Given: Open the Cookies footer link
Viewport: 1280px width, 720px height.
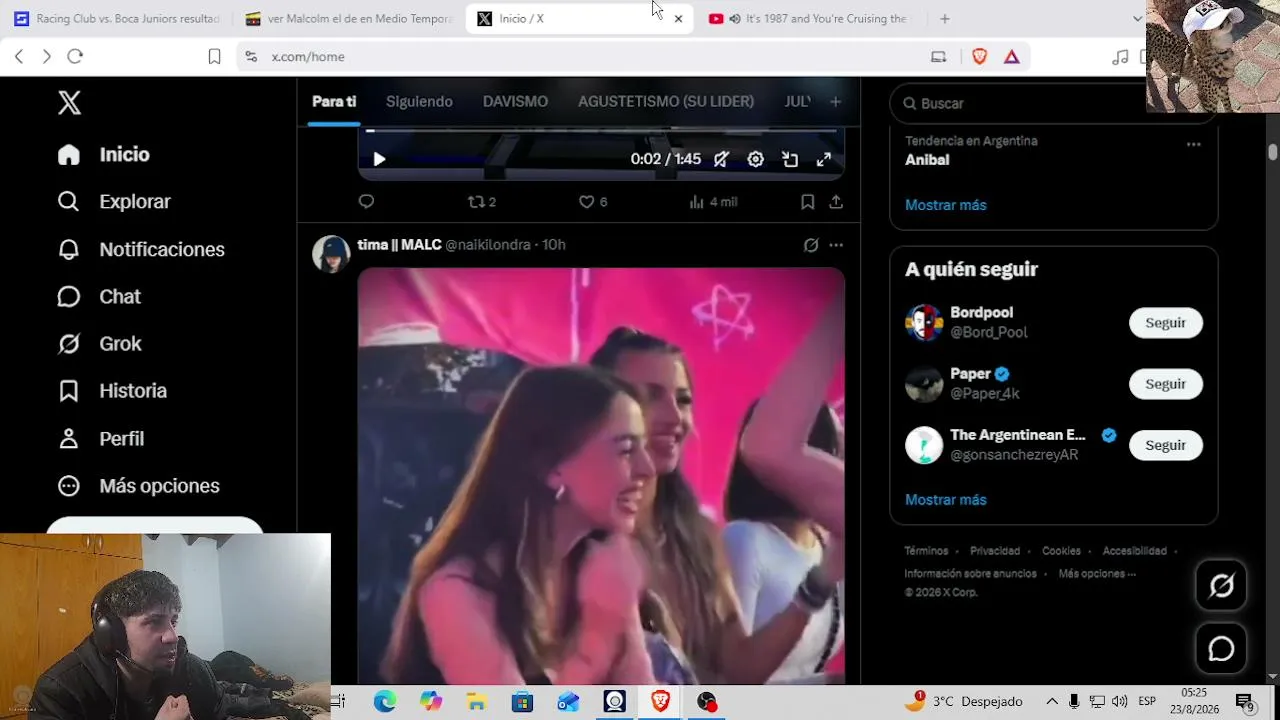Looking at the screenshot, I should point(1061,551).
